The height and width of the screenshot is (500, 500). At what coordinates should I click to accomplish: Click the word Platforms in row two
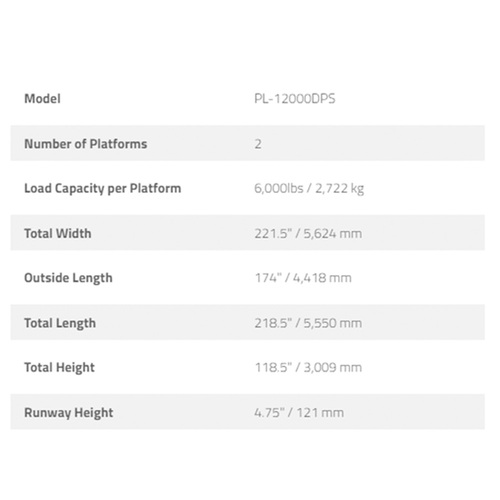118,144
